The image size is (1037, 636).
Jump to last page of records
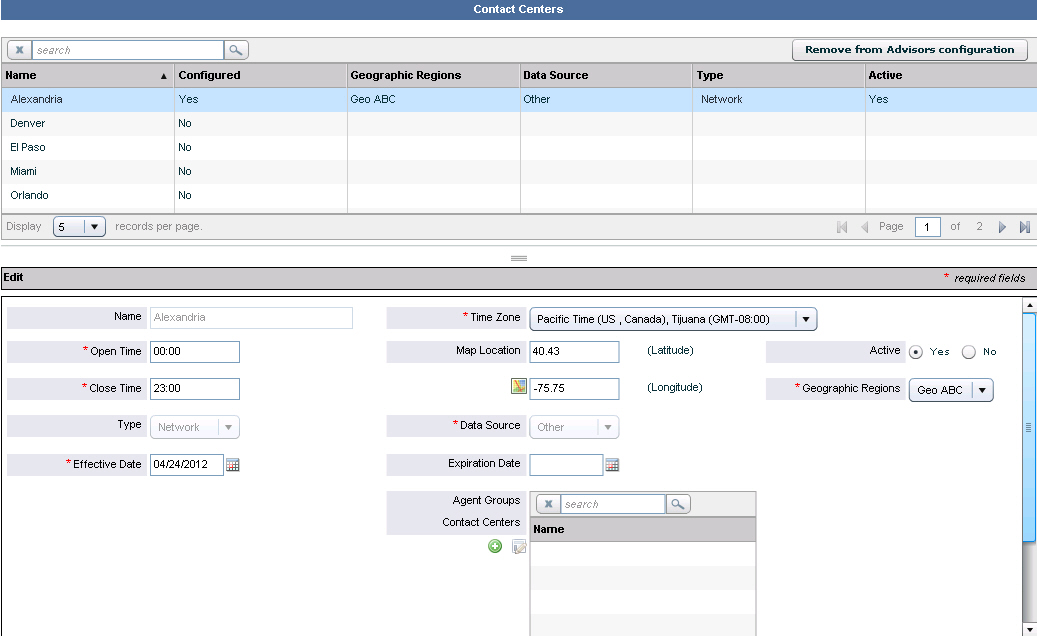pyautogui.click(x=1024, y=227)
